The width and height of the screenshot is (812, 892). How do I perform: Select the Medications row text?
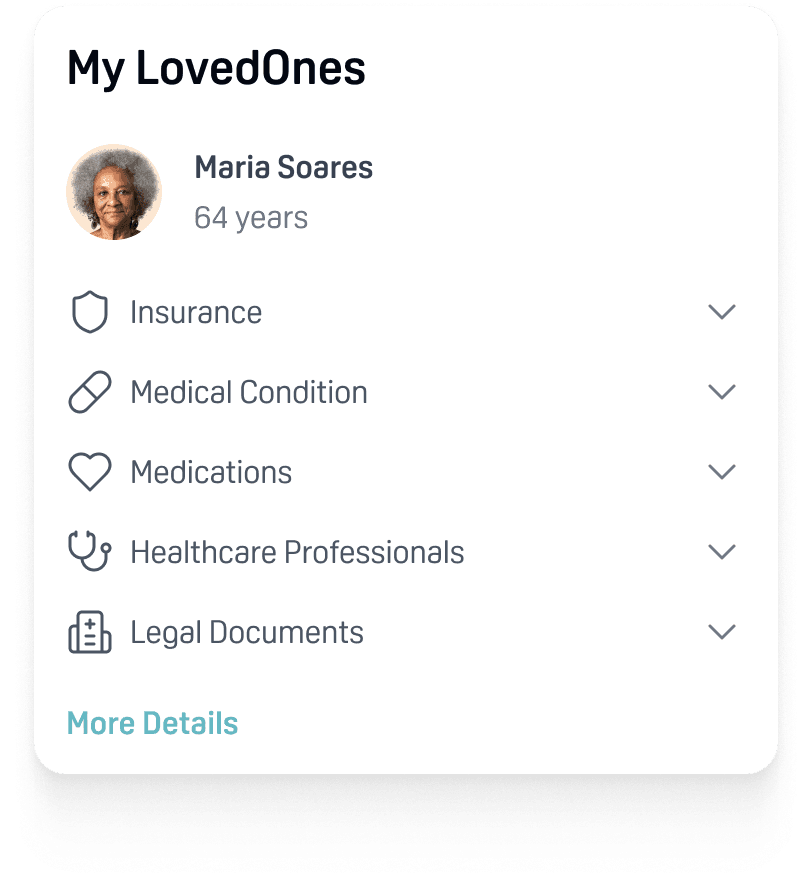click(x=210, y=471)
